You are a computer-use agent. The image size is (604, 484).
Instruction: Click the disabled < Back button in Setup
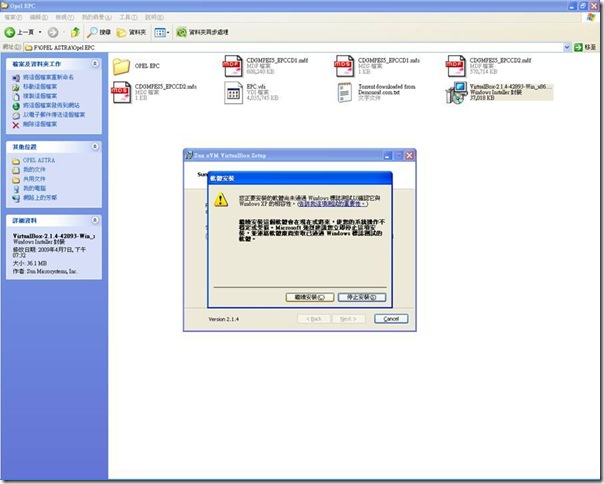[314, 319]
